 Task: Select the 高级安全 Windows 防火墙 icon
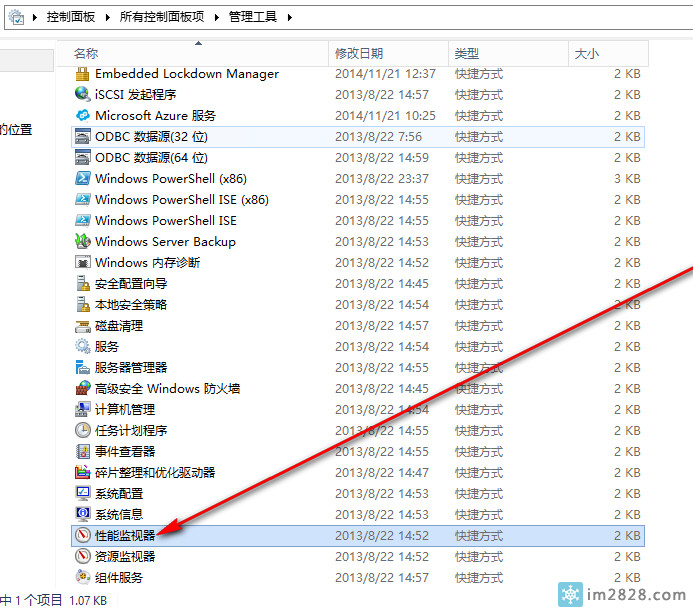[x=82, y=388]
